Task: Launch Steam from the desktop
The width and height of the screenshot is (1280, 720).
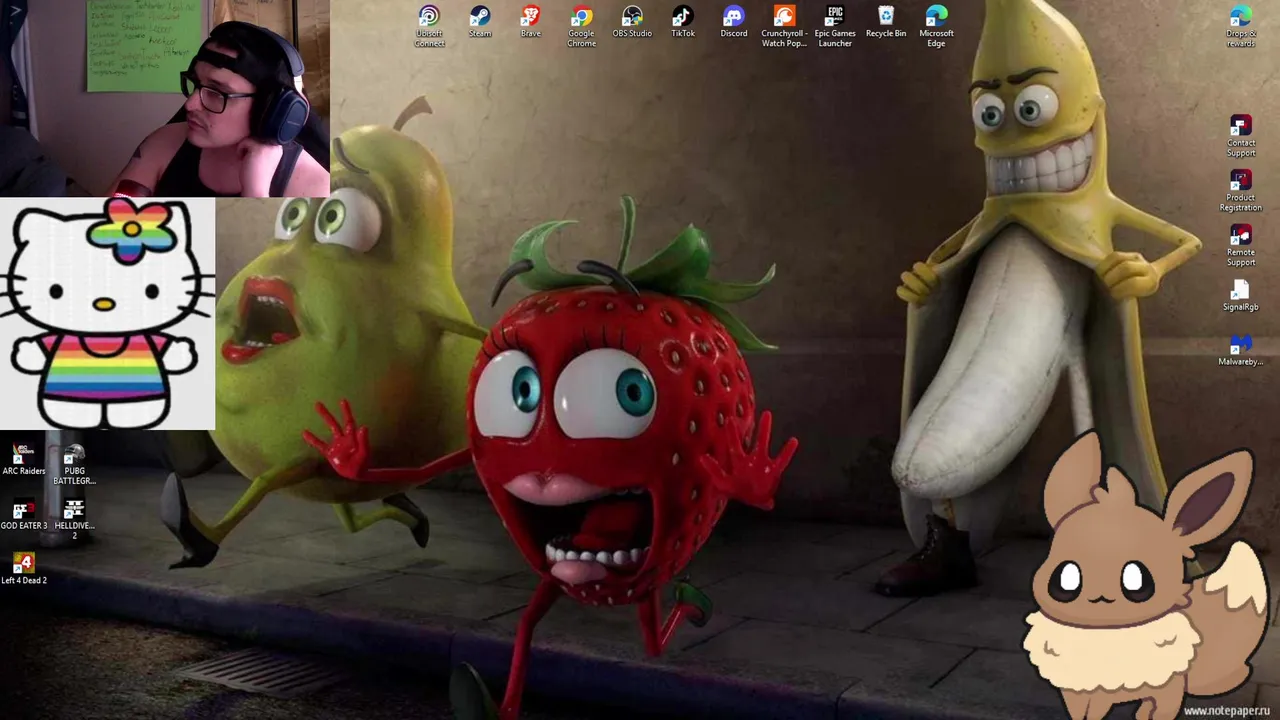Action: coord(480,22)
